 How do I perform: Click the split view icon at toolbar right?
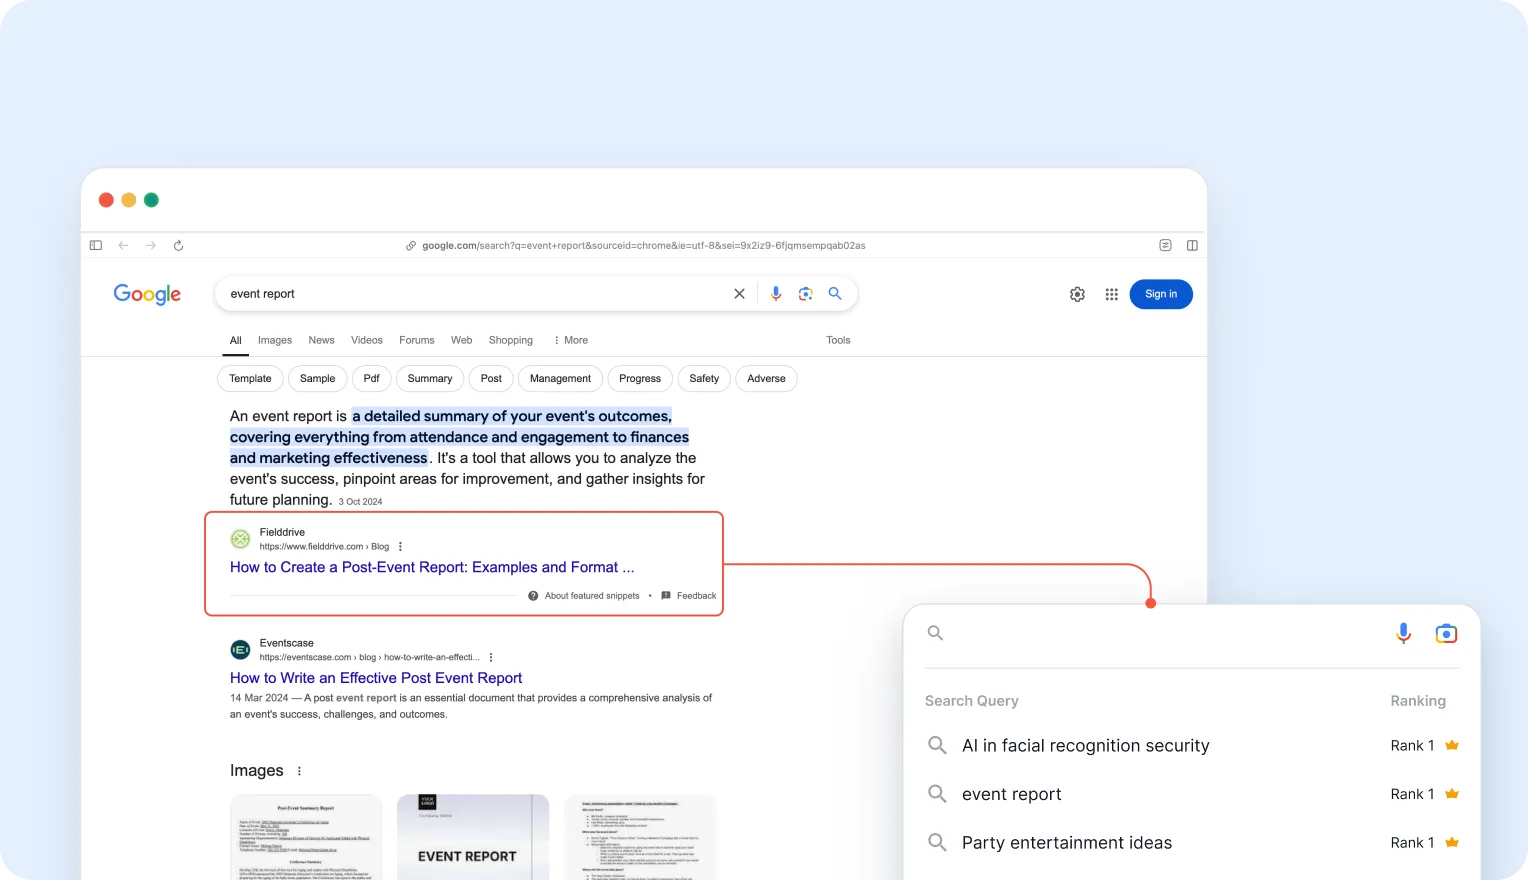1192,245
